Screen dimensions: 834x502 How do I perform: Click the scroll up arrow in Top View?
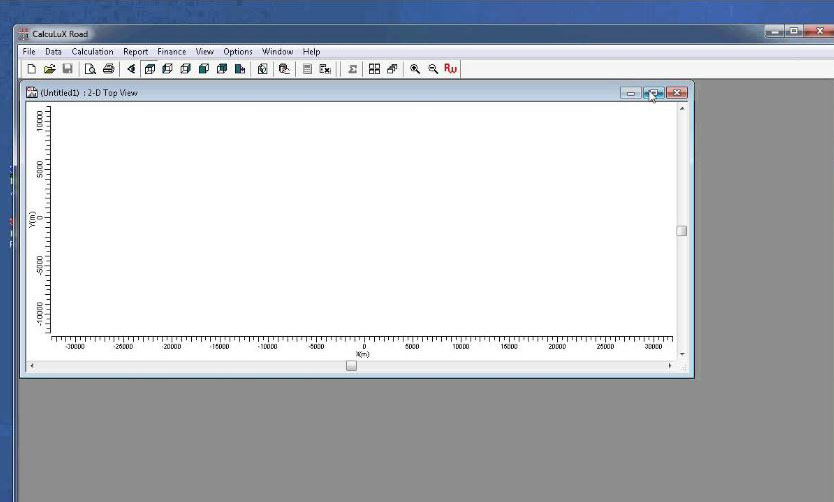pyautogui.click(x=682, y=108)
